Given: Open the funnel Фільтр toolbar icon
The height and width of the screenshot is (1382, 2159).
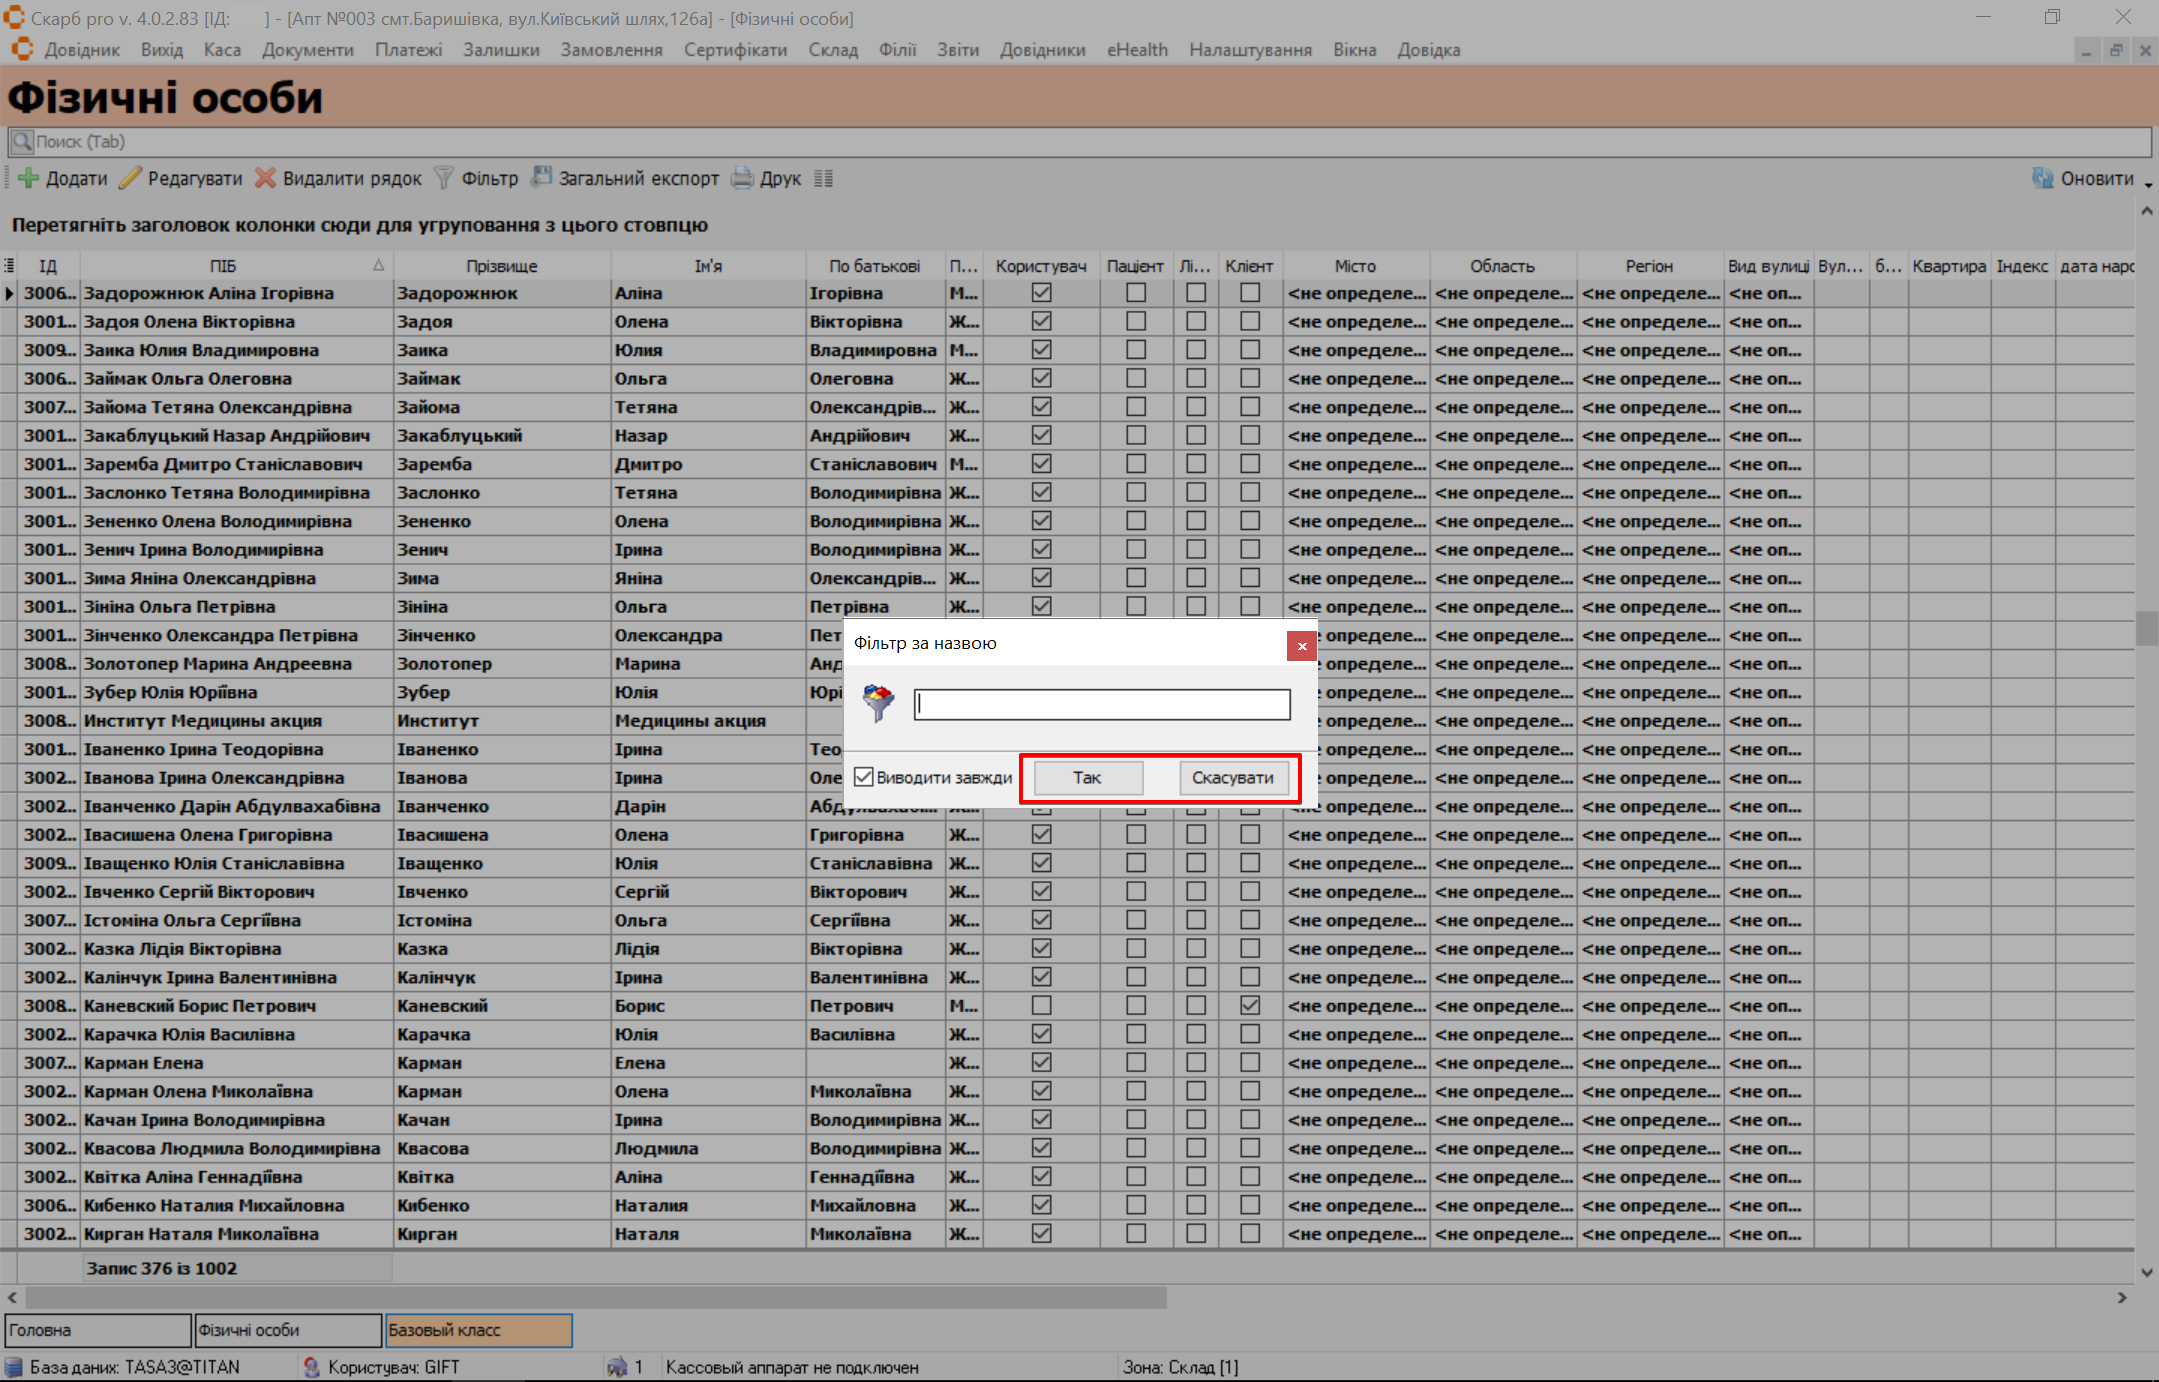Looking at the screenshot, I should 444,178.
